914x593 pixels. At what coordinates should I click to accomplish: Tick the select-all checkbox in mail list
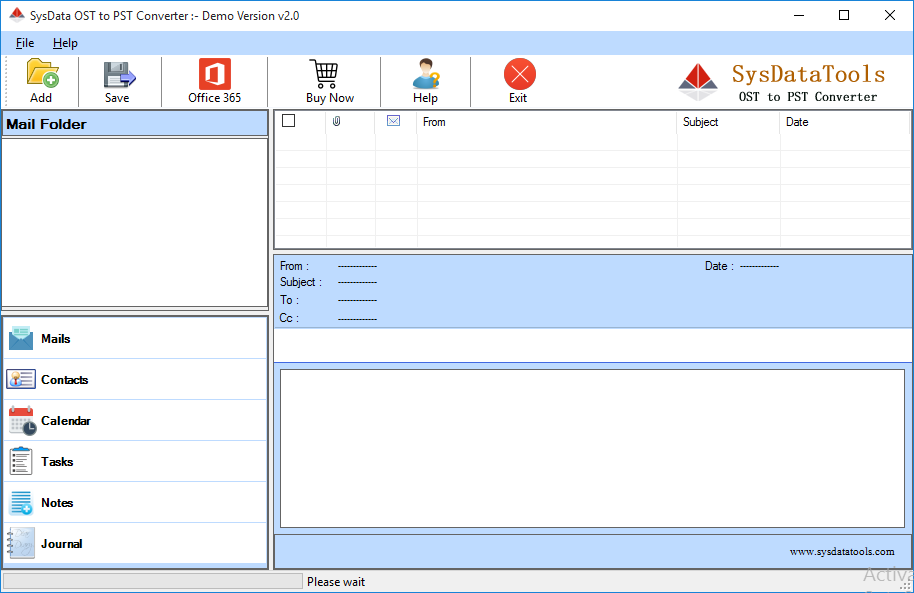[x=289, y=121]
